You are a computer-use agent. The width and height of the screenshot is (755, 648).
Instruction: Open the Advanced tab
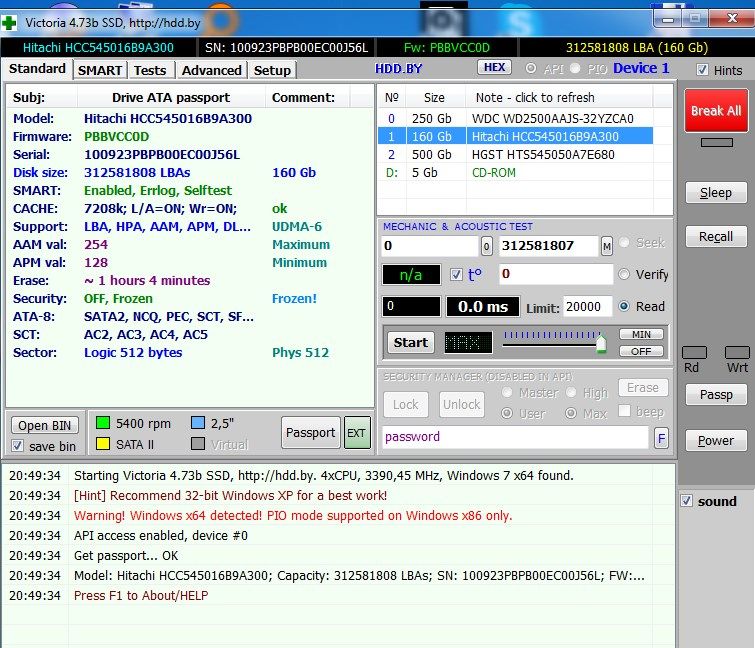pyautogui.click(x=211, y=70)
